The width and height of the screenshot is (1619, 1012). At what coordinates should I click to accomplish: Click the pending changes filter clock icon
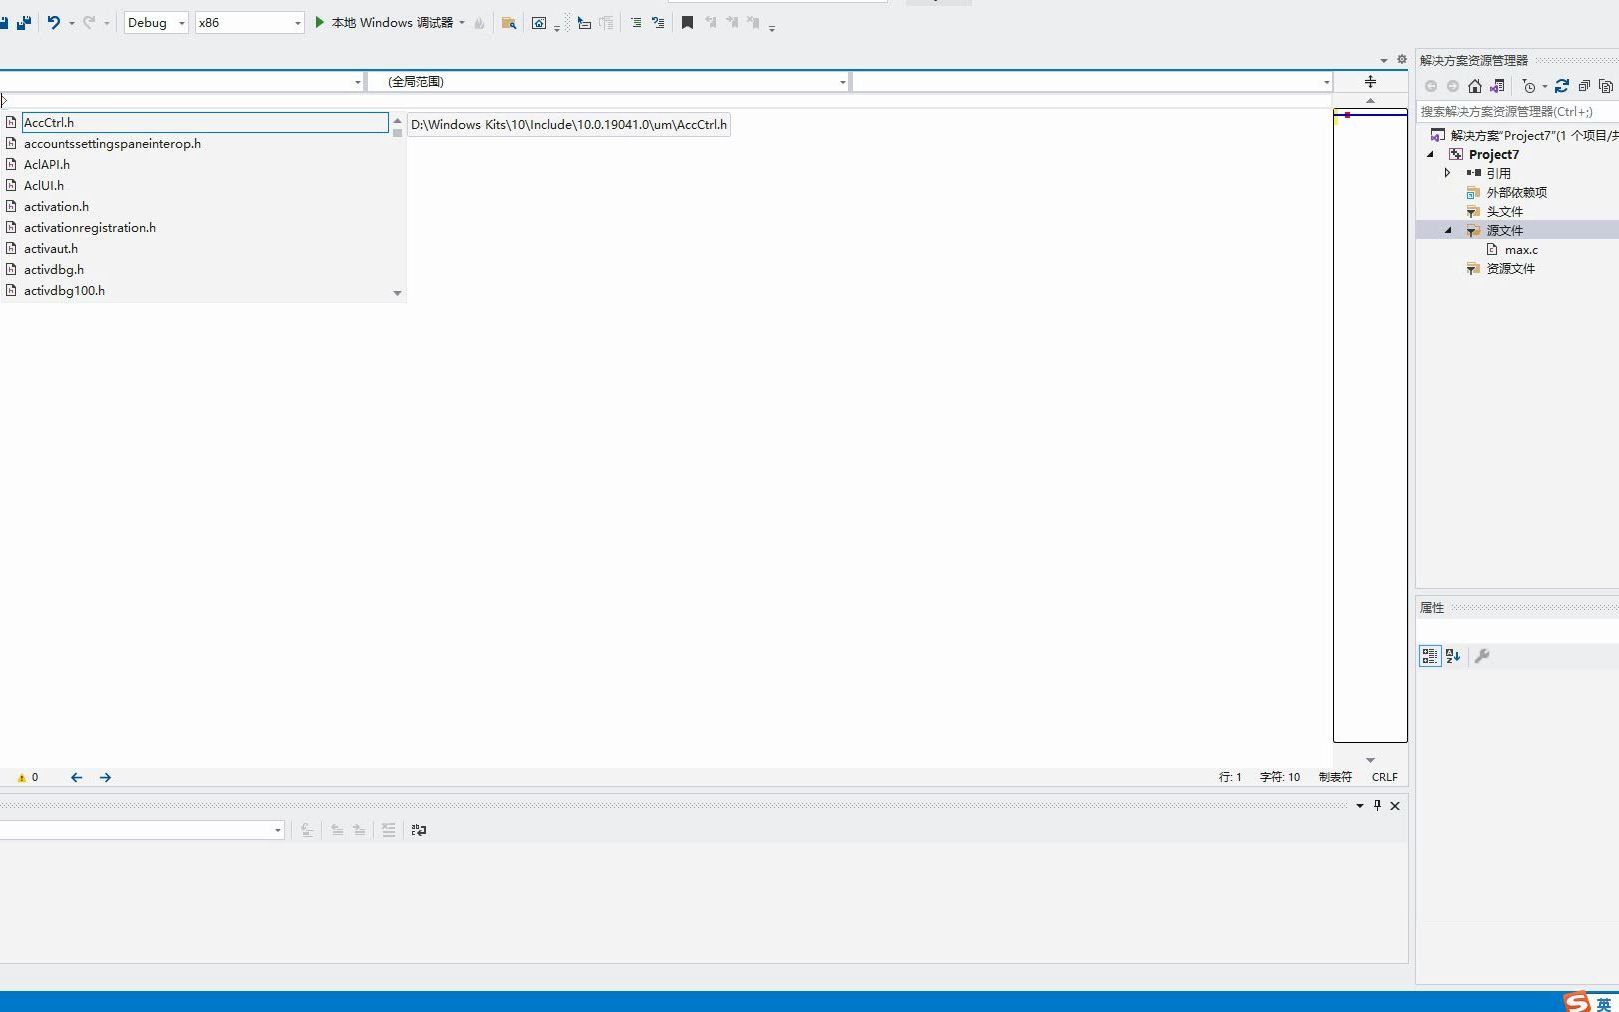1529,86
